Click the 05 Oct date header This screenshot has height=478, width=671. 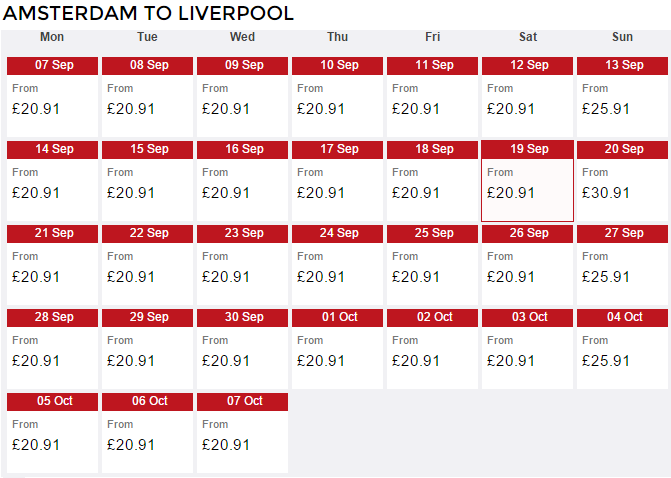[x=52, y=401]
